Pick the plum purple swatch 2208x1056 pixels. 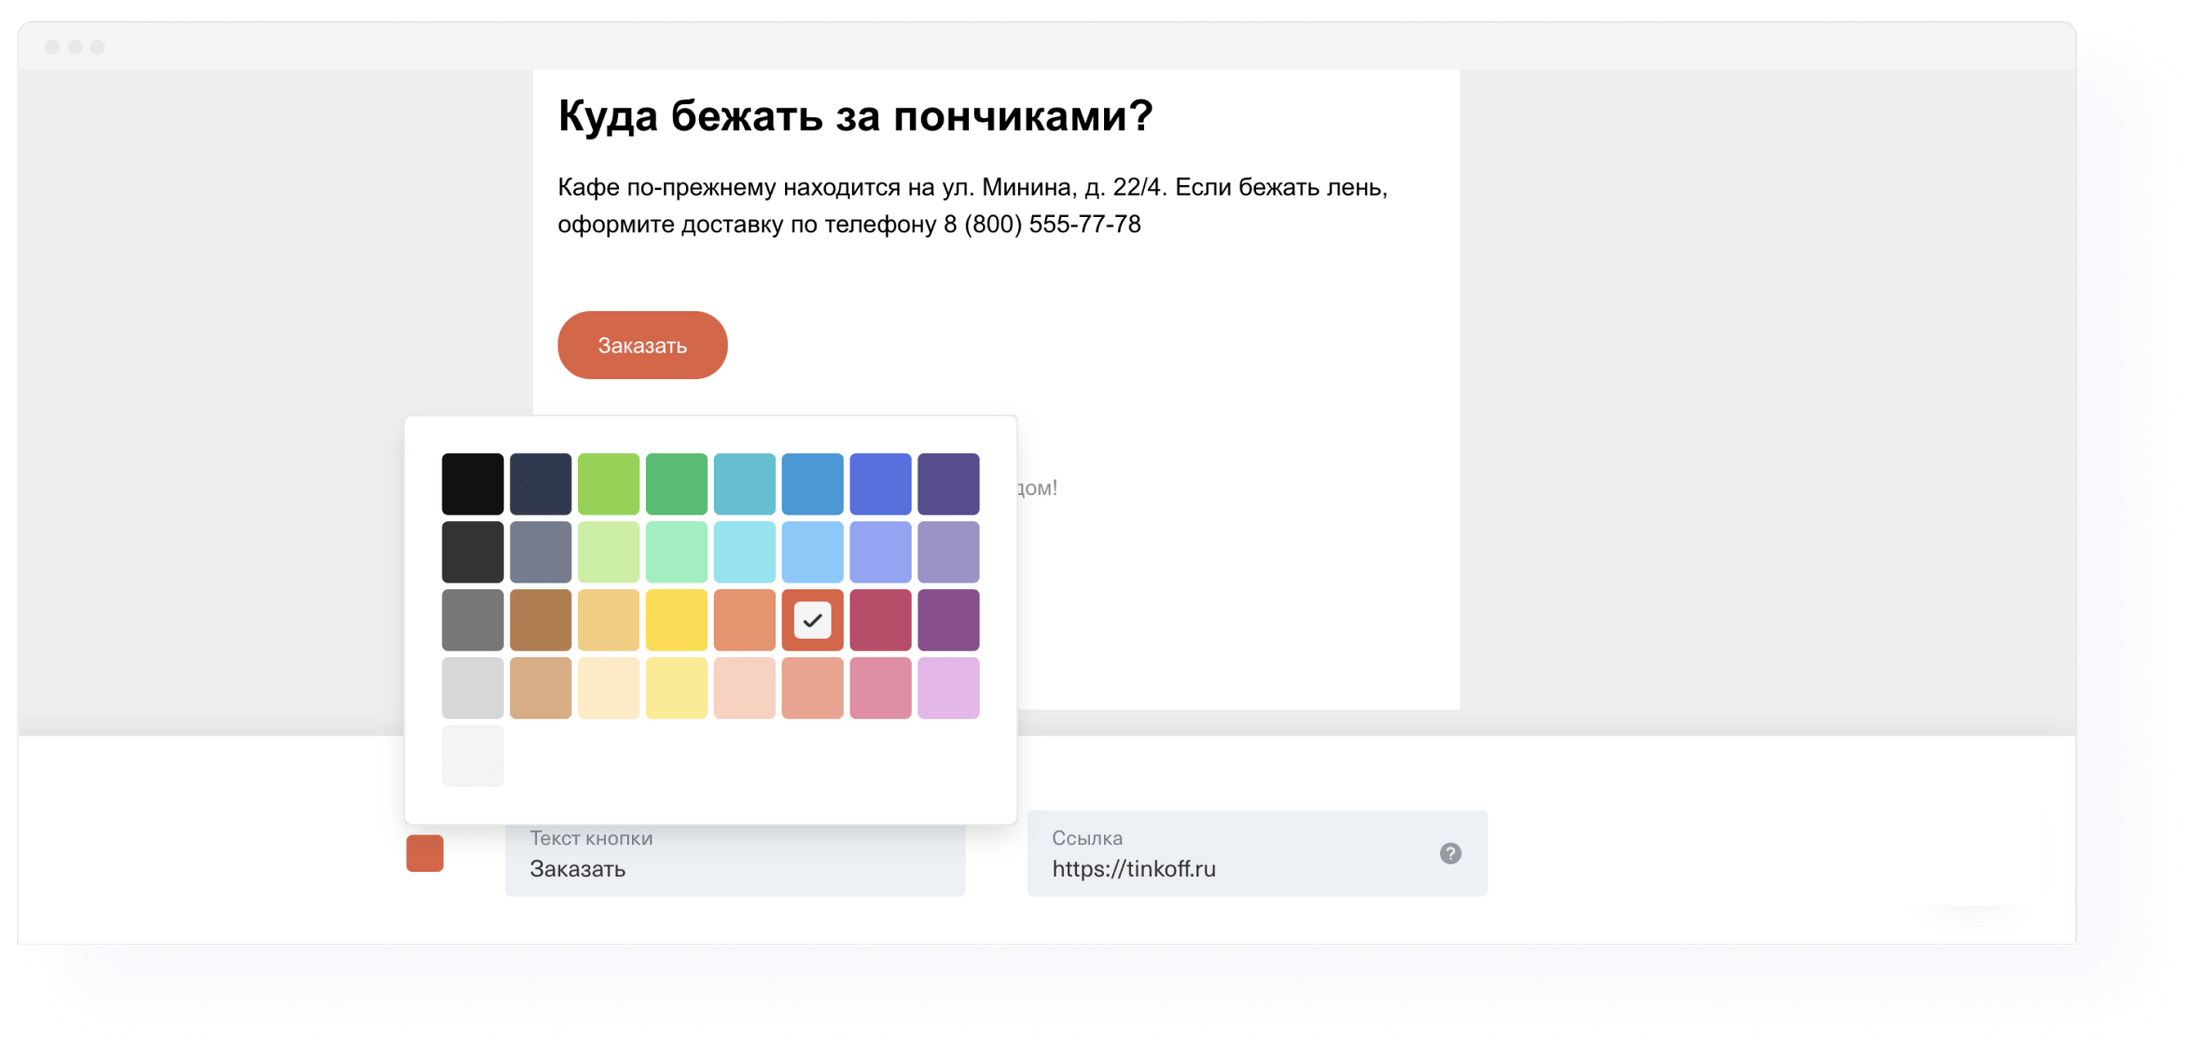(949, 620)
